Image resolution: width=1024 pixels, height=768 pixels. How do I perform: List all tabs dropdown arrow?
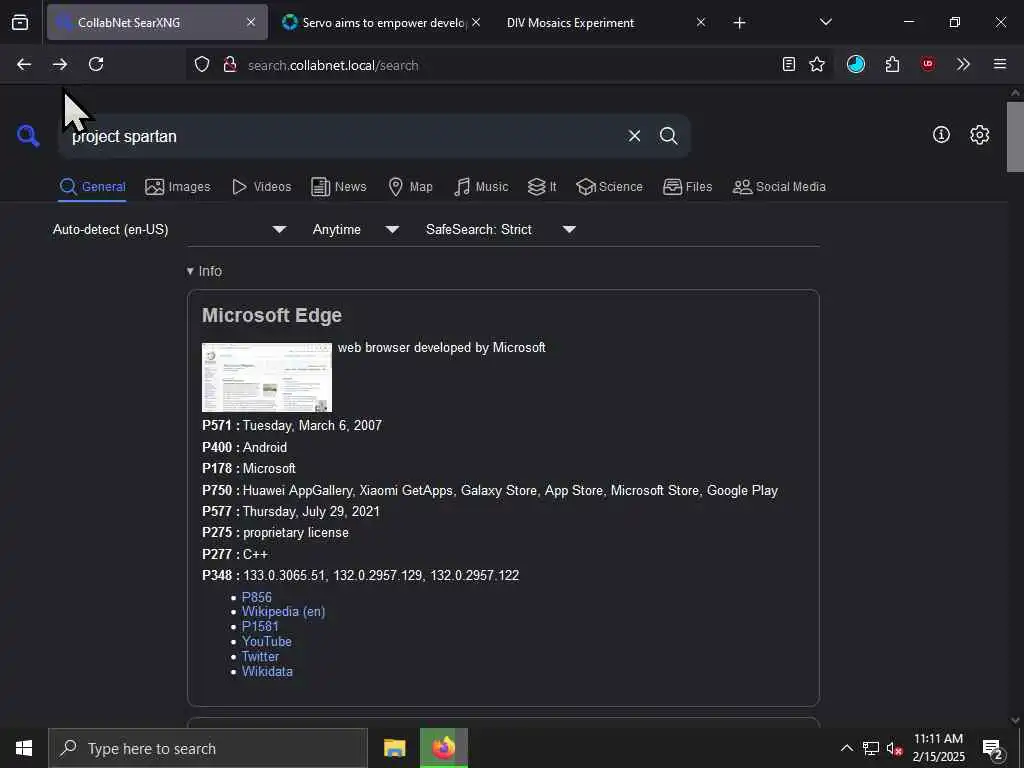pos(825,23)
